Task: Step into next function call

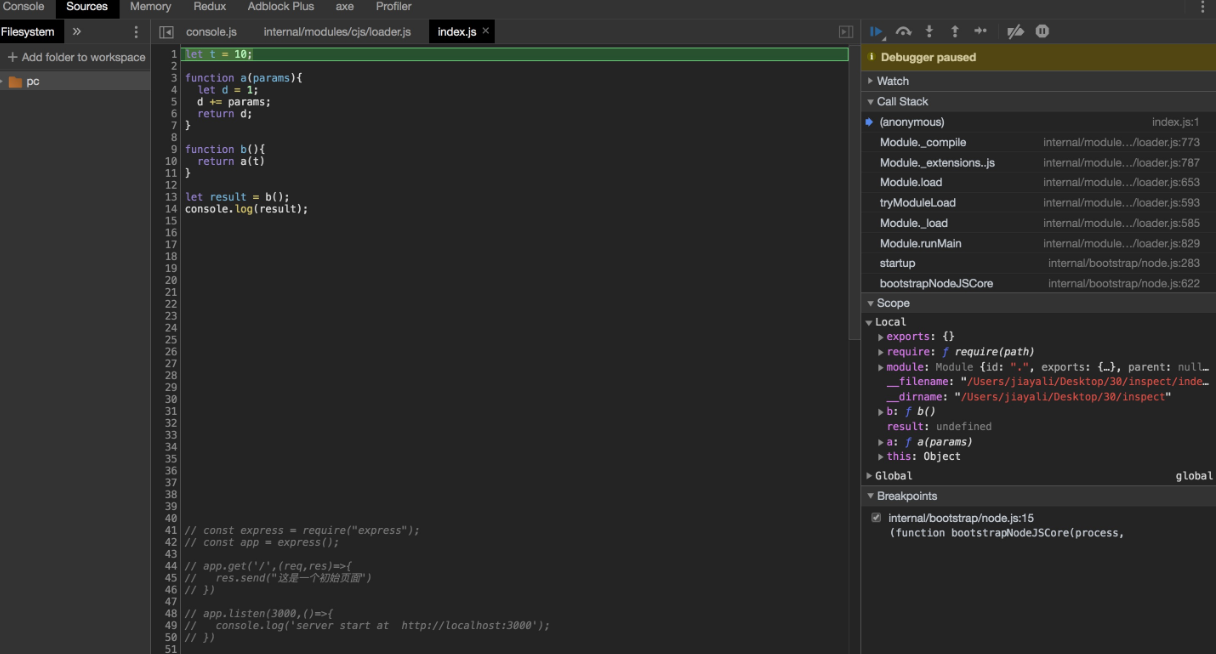Action: pyautogui.click(x=929, y=32)
